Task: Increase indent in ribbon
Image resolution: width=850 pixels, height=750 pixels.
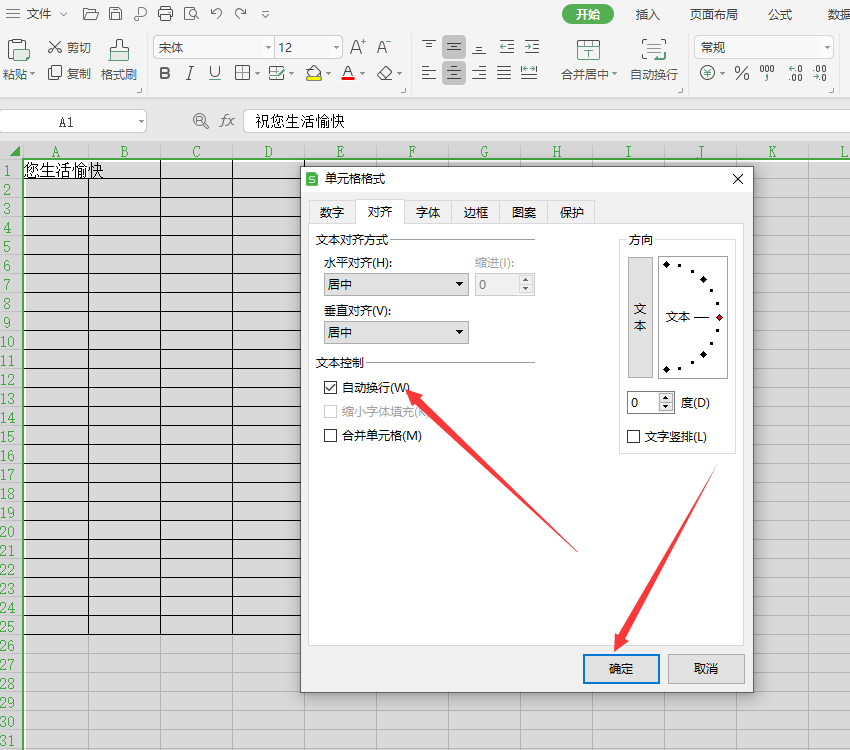Action: [x=532, y=47]
